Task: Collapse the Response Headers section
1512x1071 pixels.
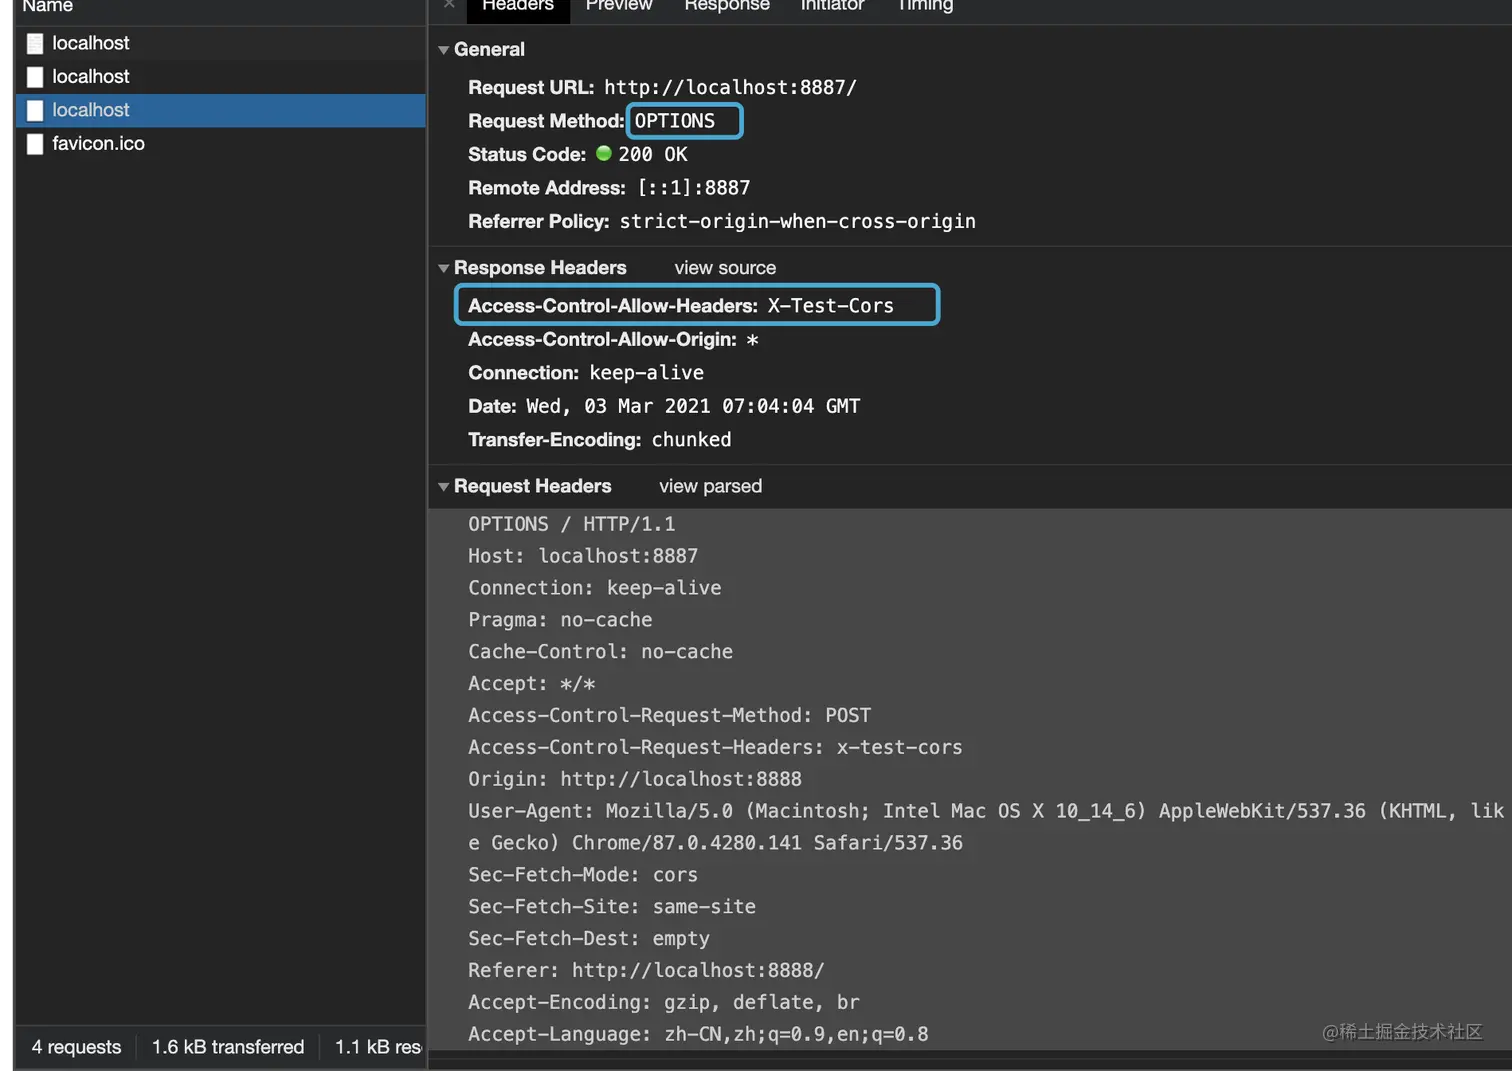Action: (x=444, y=268)
